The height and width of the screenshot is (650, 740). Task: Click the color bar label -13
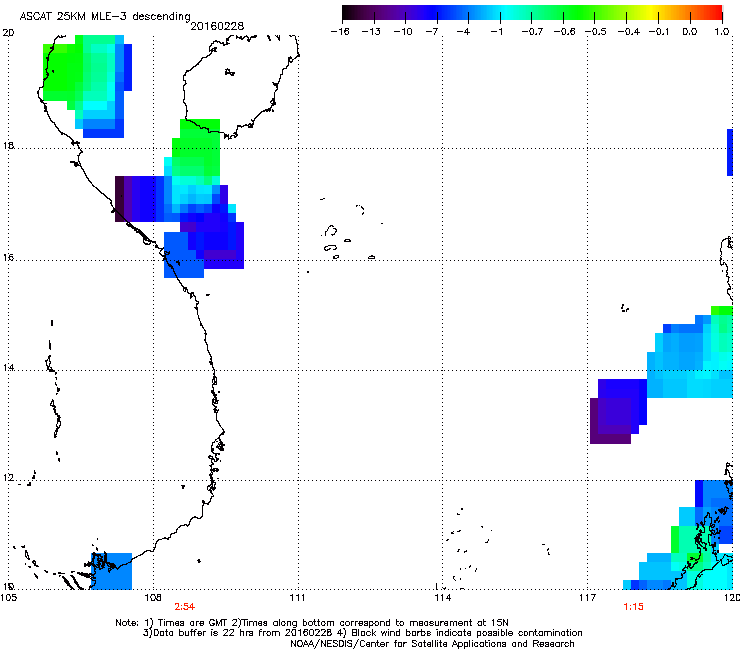tap(371, 32)
